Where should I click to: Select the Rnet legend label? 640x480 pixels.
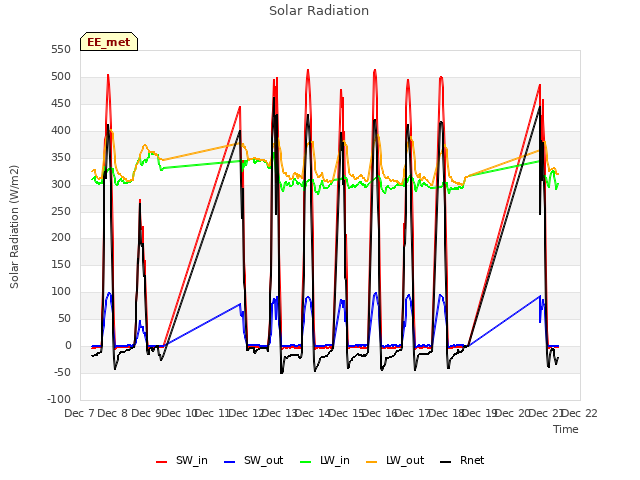point(472,460)
